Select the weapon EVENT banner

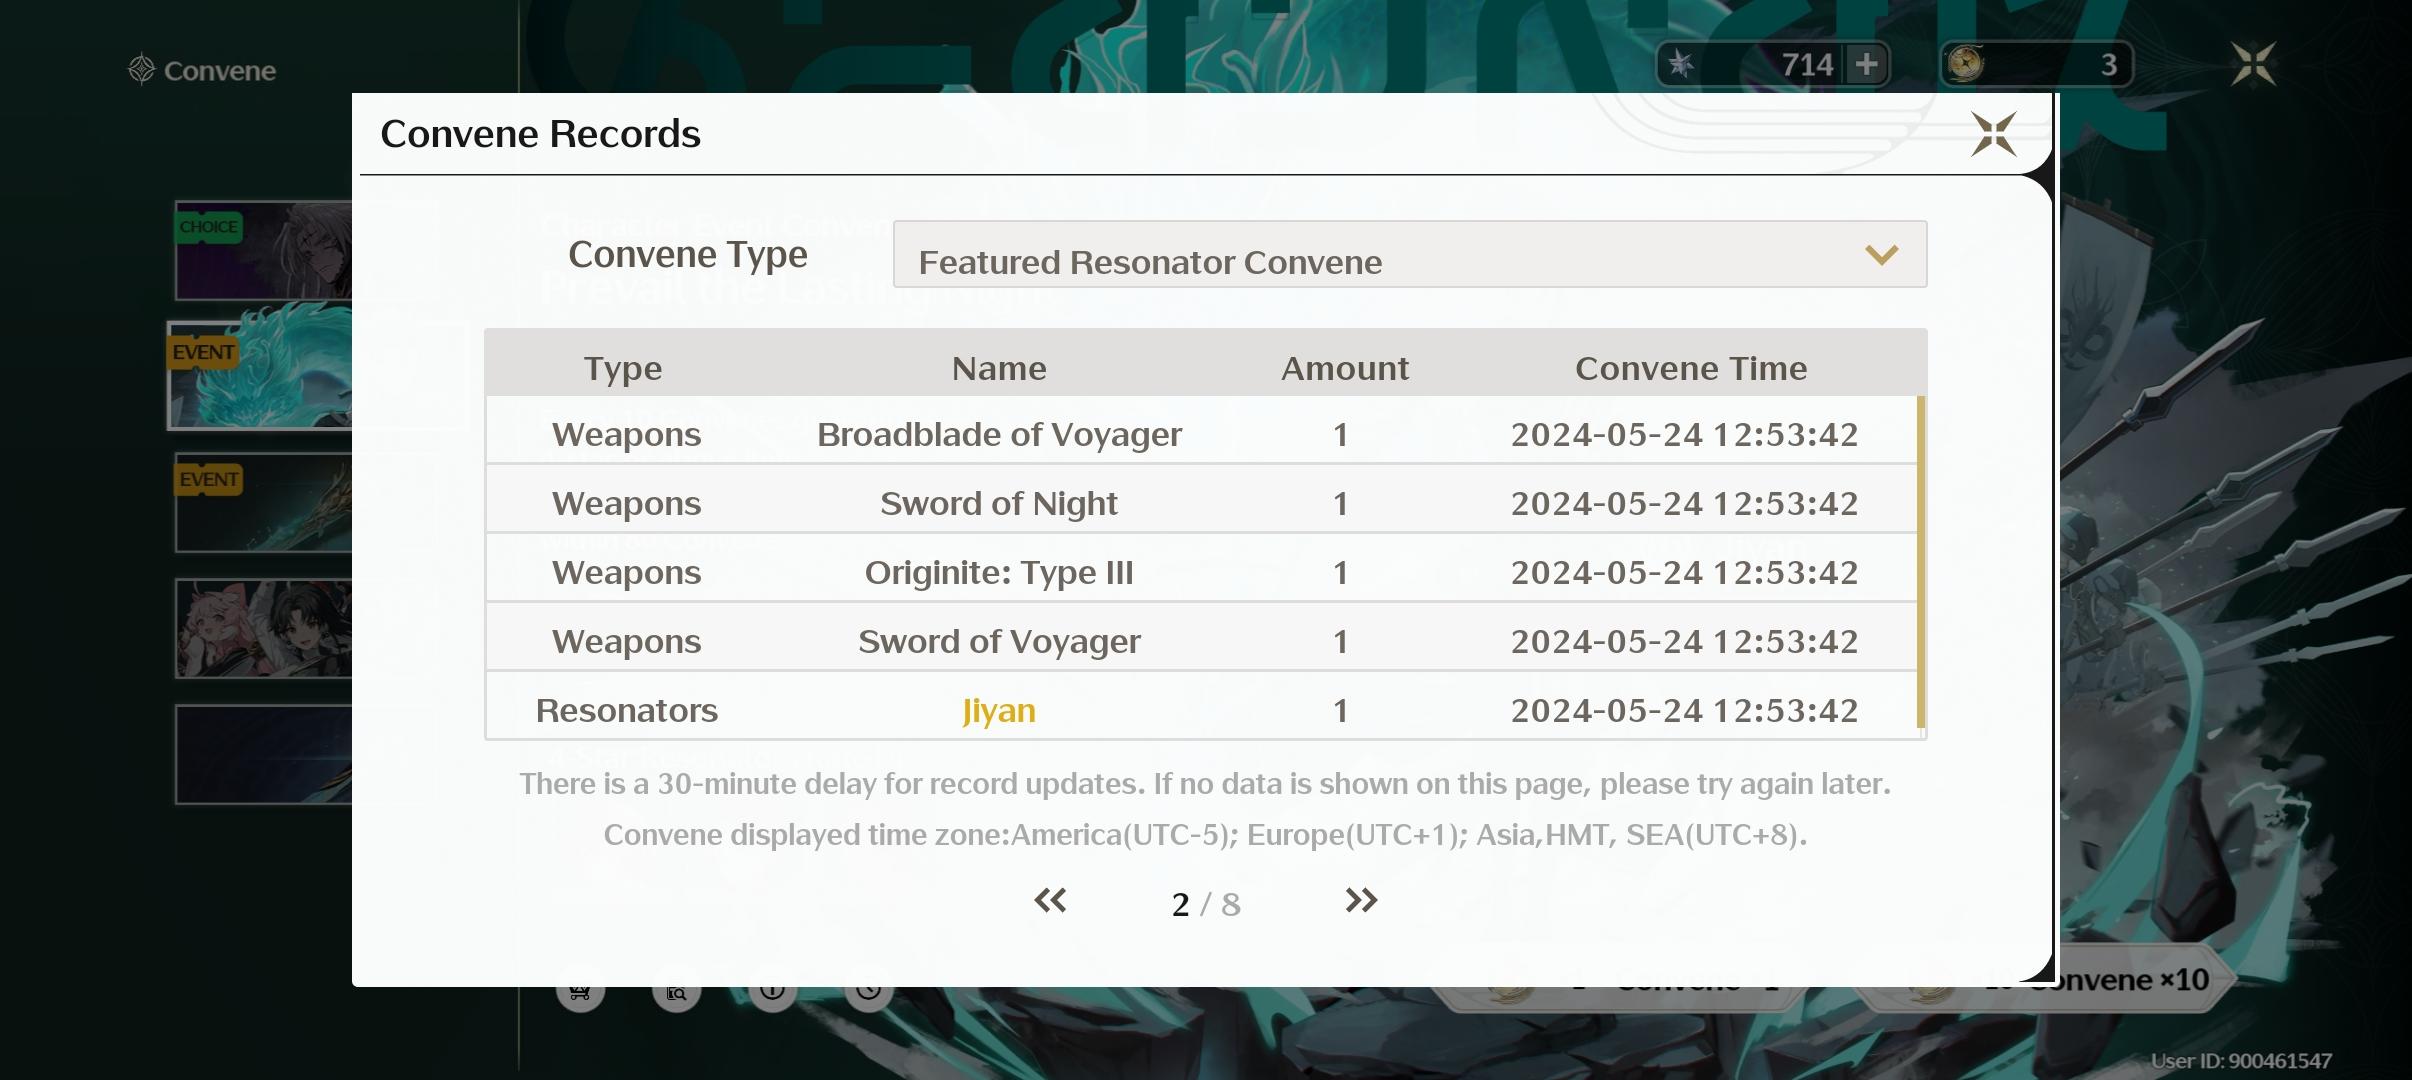click(263, 503)
